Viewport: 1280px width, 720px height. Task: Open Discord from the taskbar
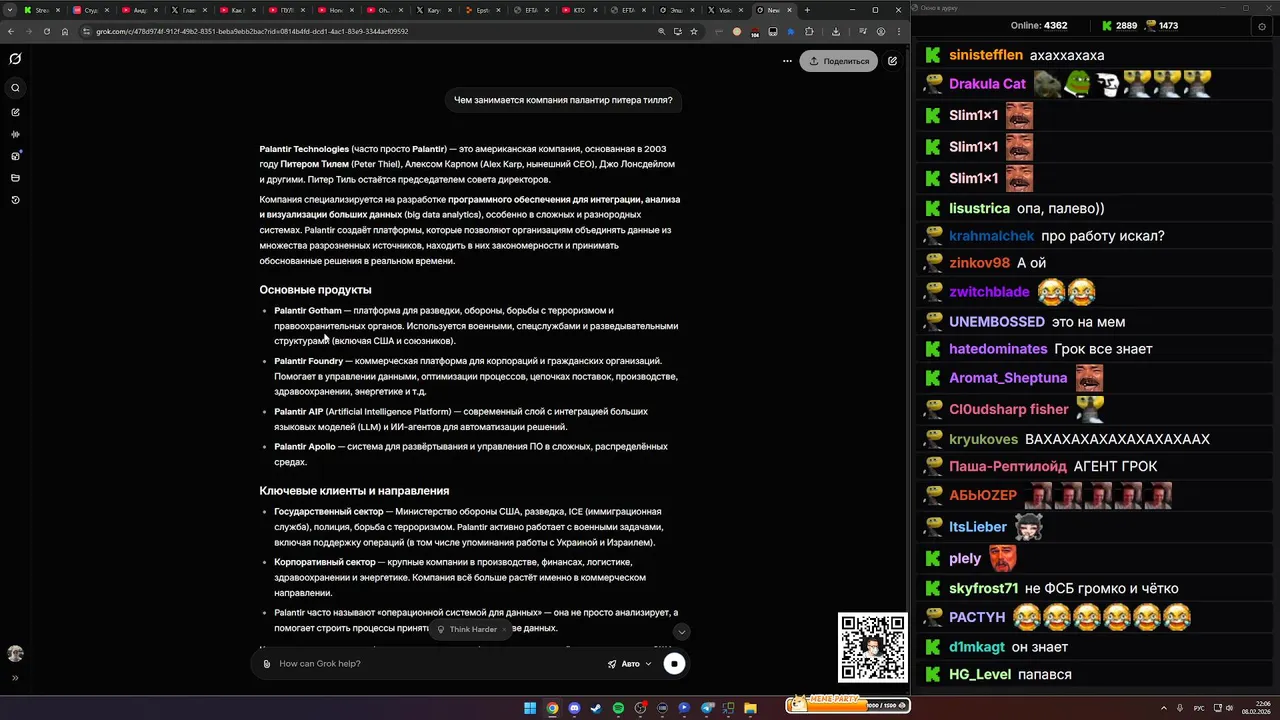[574, 708]
